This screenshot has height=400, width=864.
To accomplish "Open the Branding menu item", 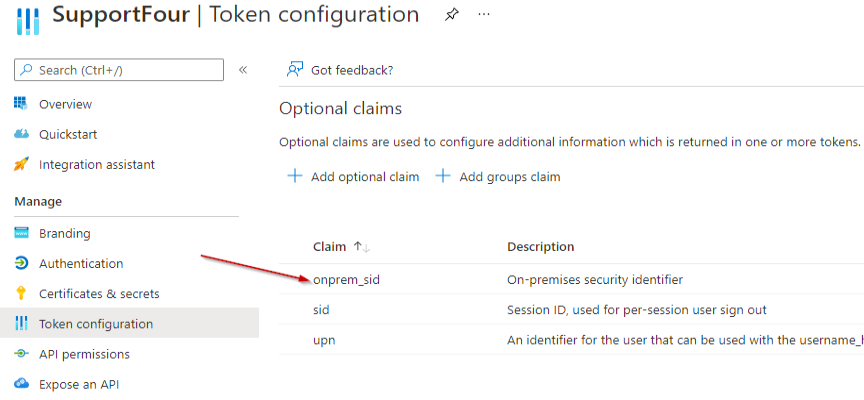I will [x=64, y=234].
